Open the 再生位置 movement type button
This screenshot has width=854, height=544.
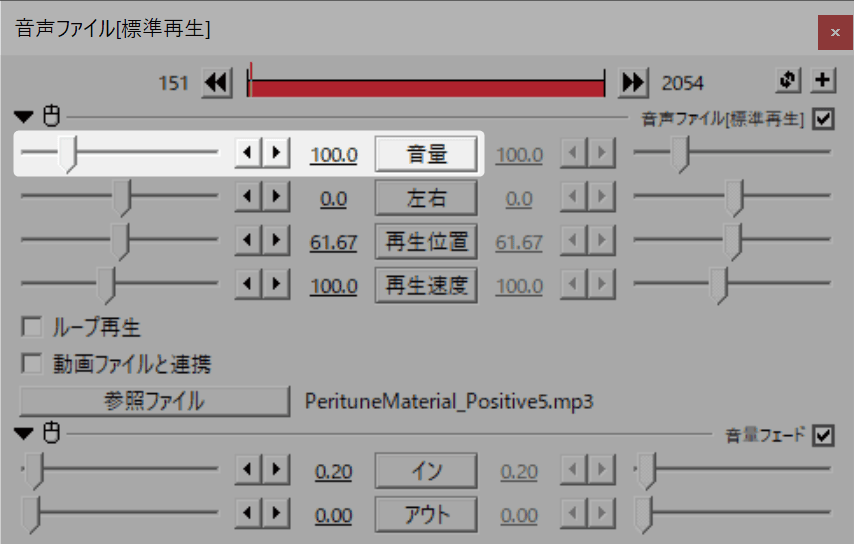point(426,241)
